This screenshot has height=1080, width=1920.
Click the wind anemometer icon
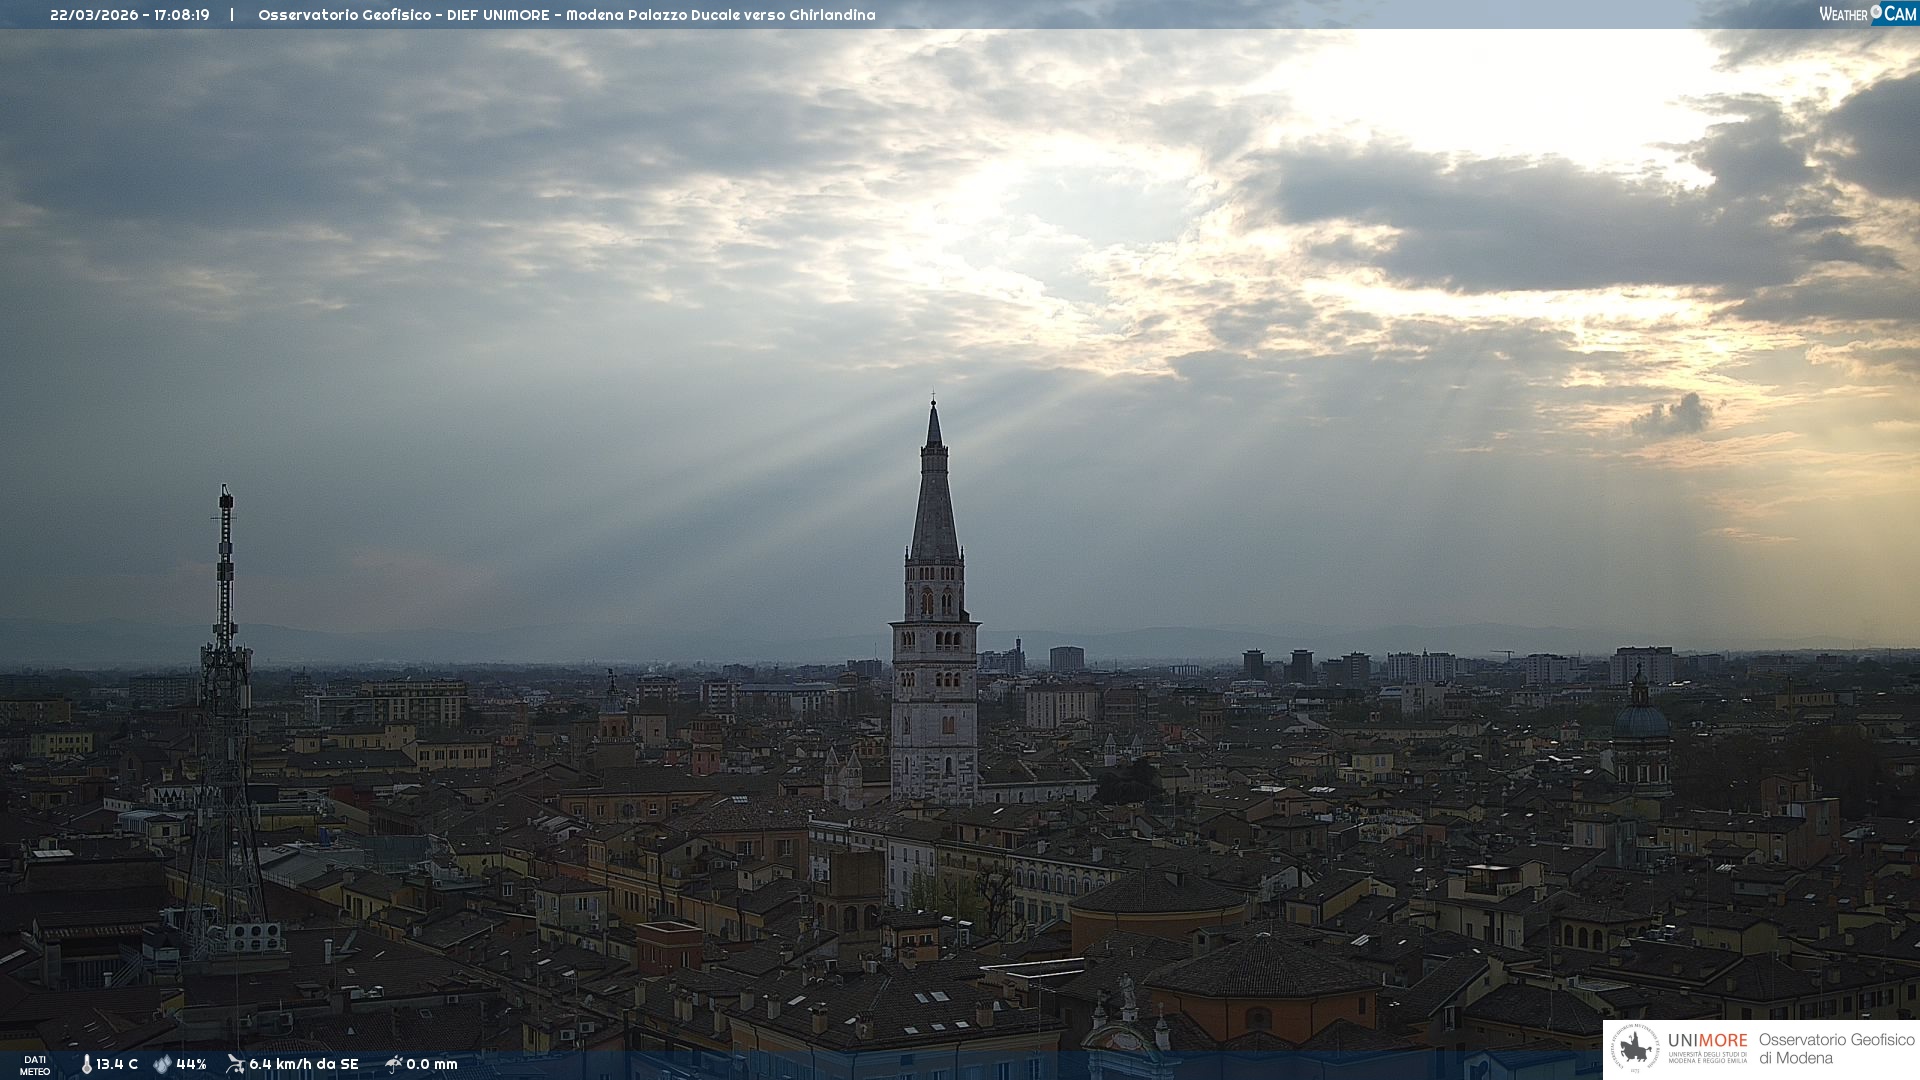(235, 1064)
